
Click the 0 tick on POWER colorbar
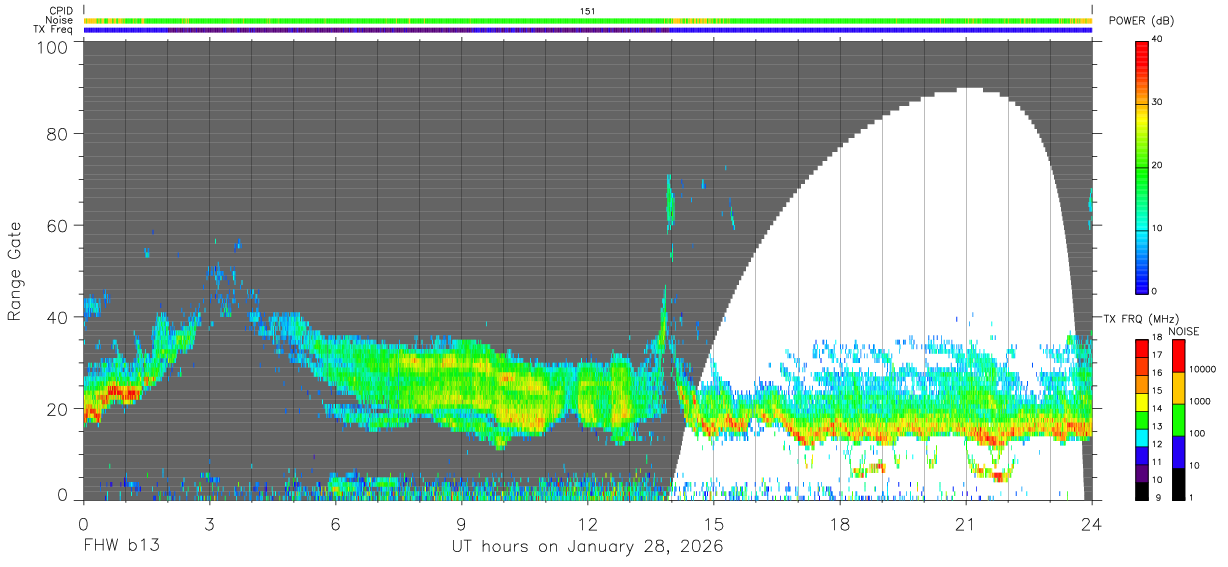(x=1155, y=291)
